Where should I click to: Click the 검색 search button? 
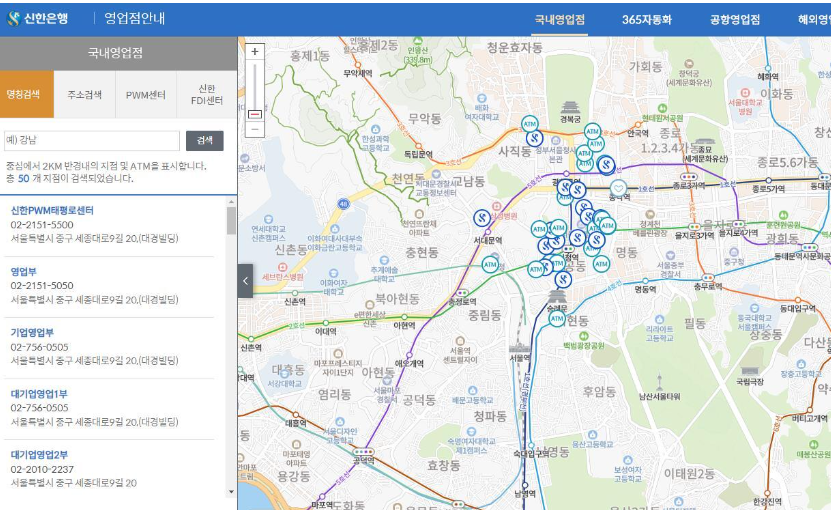point(205,140)
